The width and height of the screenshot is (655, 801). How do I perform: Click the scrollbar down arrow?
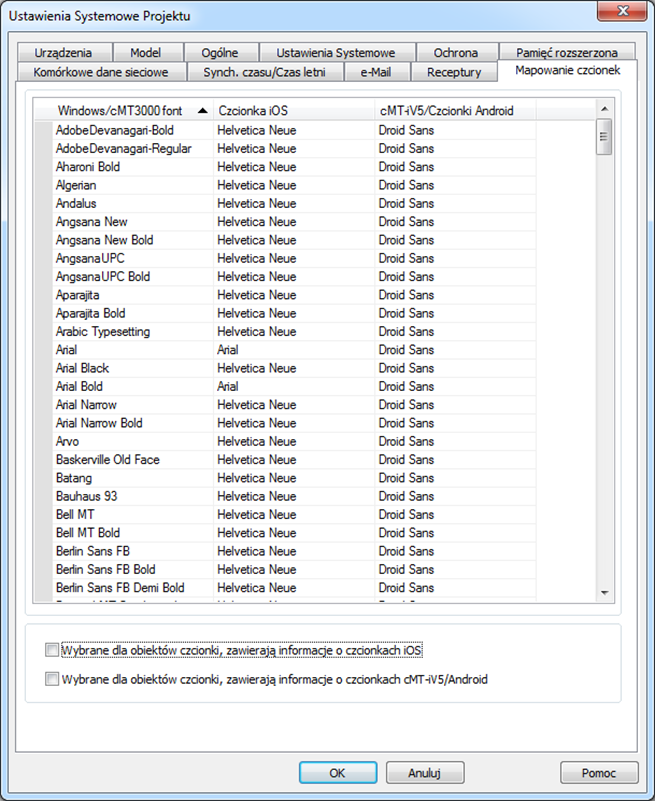pyautogui.click(x=604, y=593)
